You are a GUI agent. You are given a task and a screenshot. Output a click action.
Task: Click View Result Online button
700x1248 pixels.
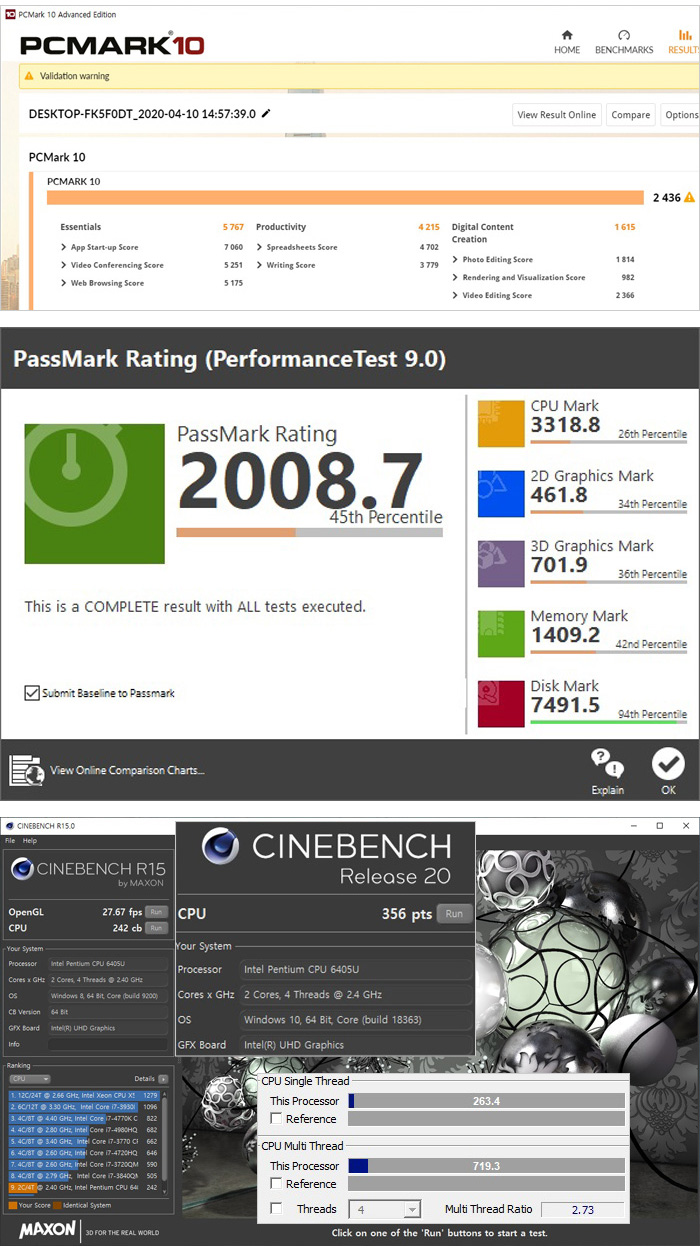[557, 115]
